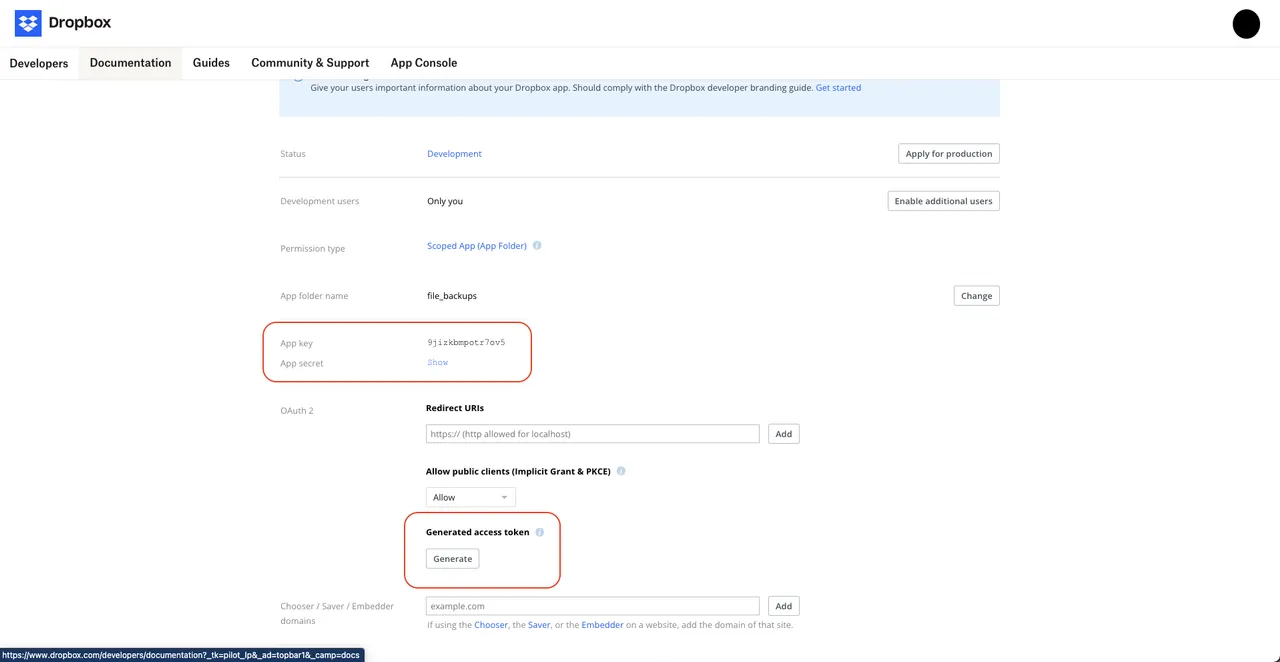Click the Redirect URIs input field
This screenshot has width=1280, height=662.
pyautogui.click(x=593, y=434)
